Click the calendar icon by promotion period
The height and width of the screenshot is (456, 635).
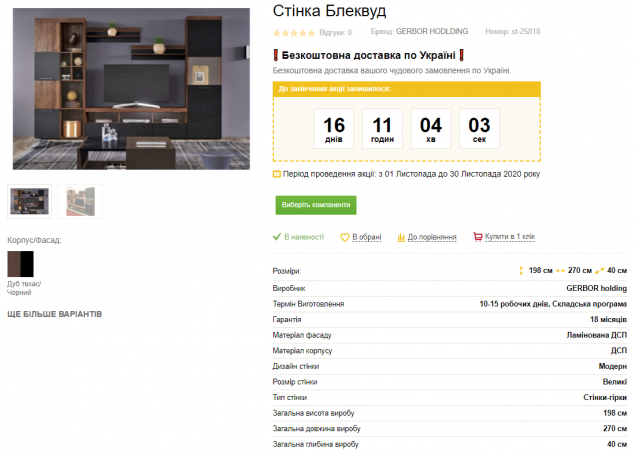coord(277,174)
